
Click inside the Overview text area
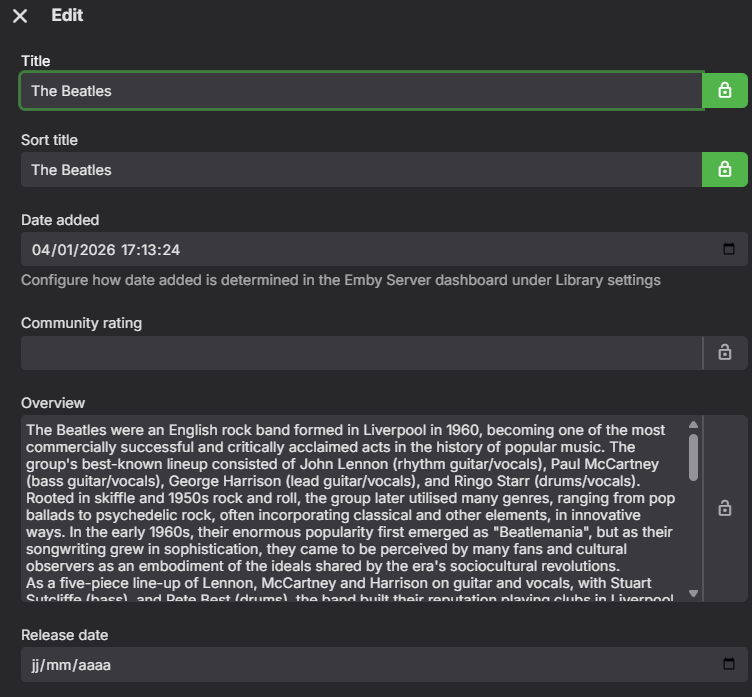click(350, 508)
